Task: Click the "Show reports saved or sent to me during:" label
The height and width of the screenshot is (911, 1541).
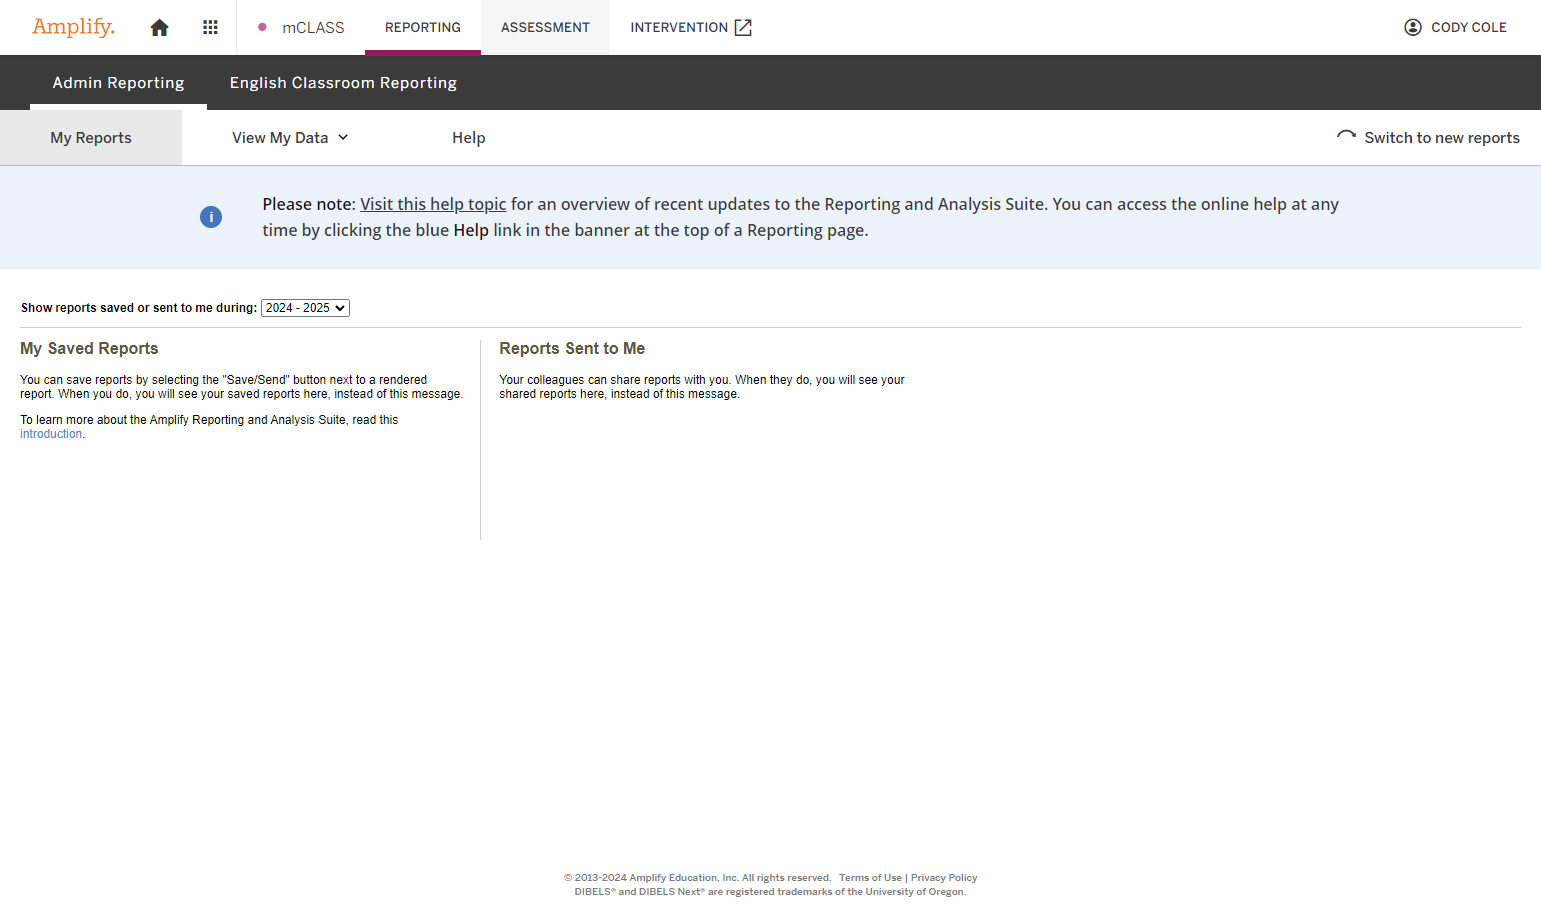Action: point(139,308)
